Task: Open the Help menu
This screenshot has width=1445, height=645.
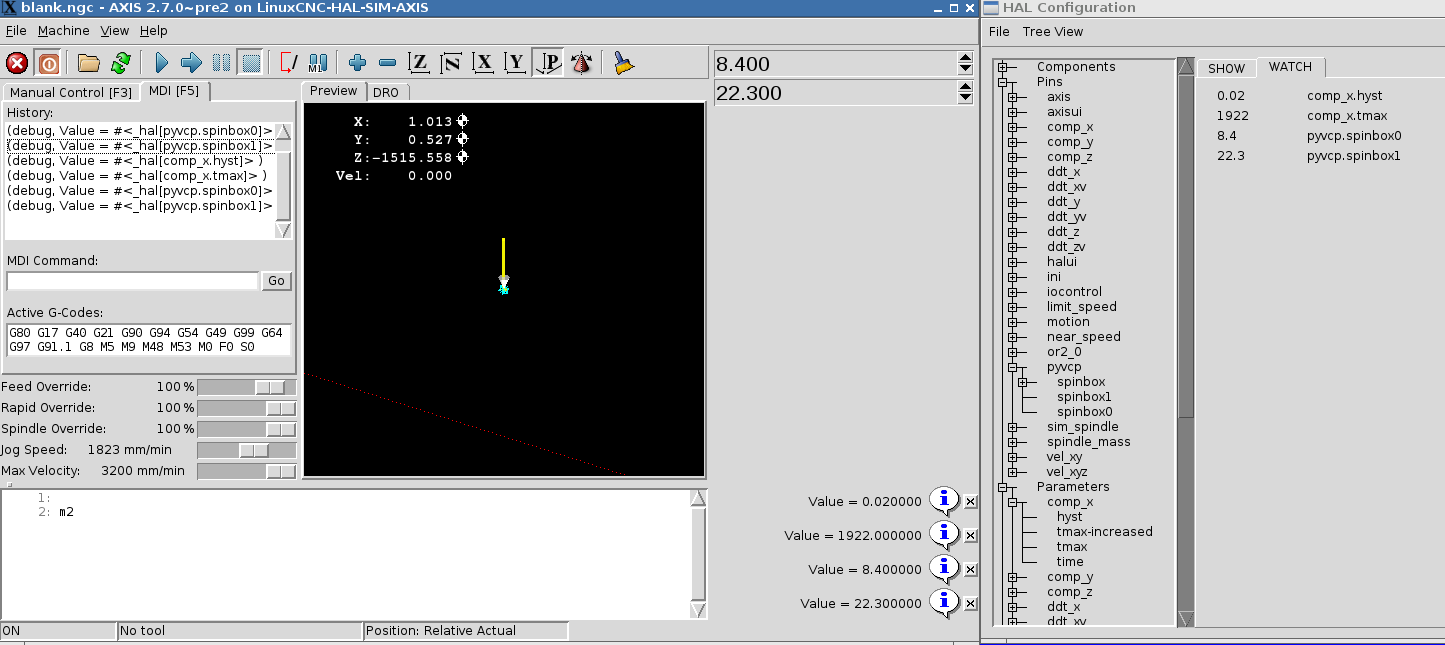Action: [154, 31]
